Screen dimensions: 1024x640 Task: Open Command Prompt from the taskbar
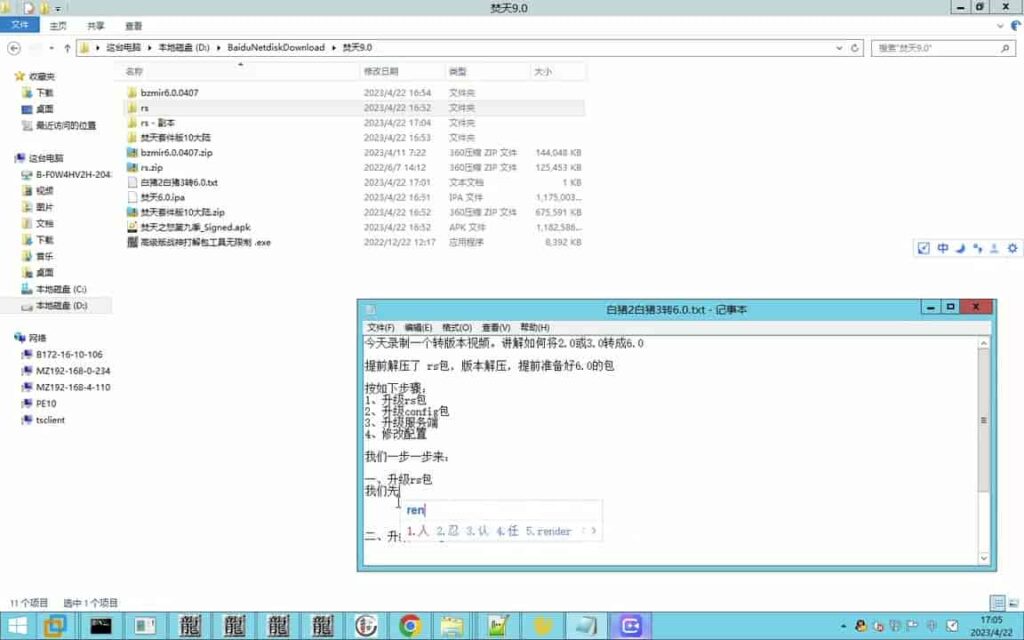coord(100,625)
